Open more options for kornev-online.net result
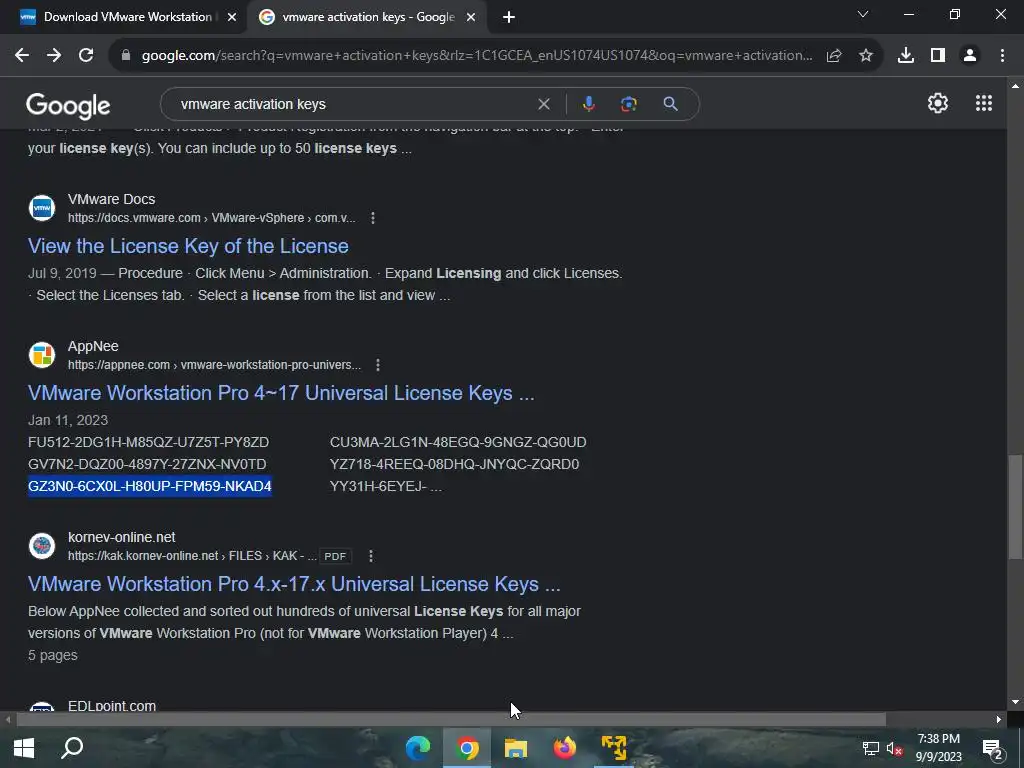Viewport: 1024px width, 768px height. pos(371,556)
